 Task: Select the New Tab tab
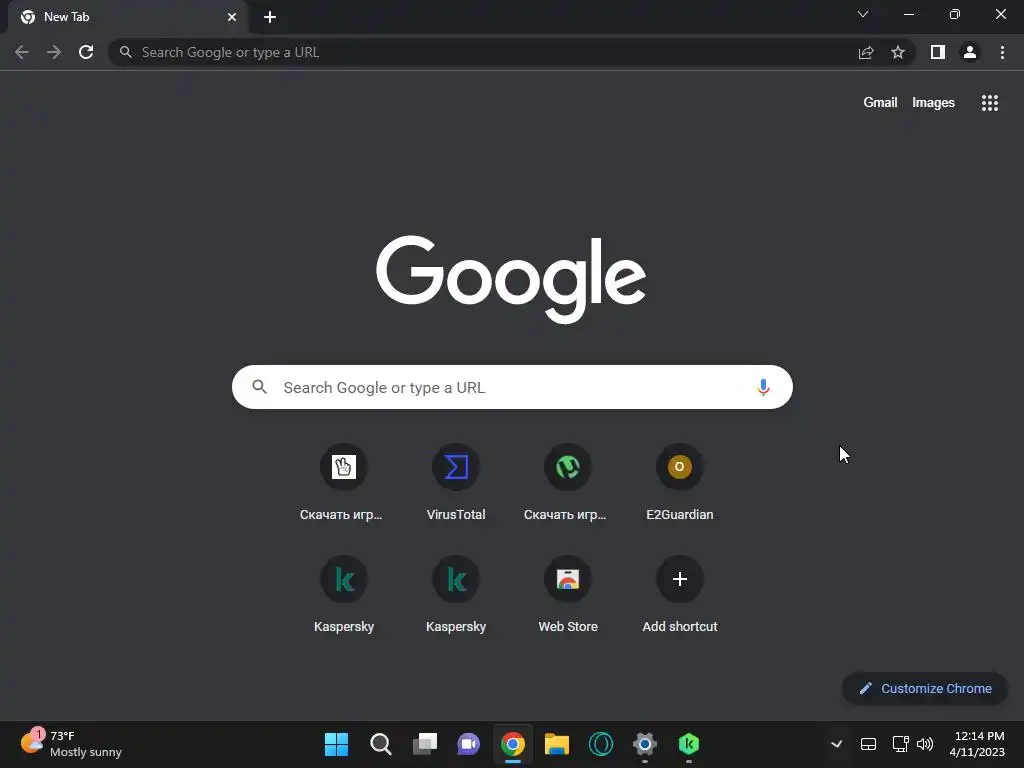(128, 17)
